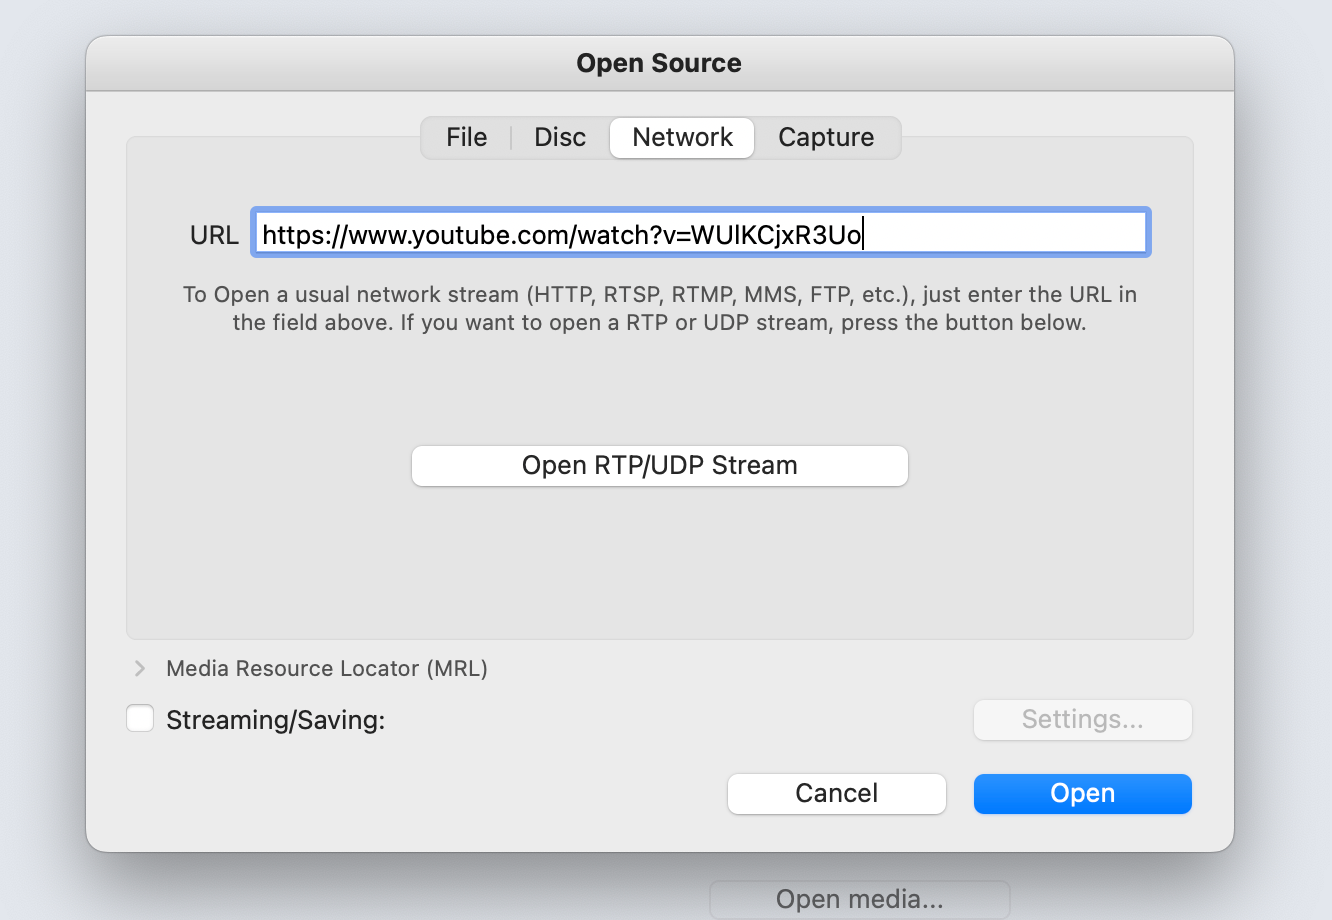This screenshot has height=920, width=1332.
Task: Switch to the Disc tab
Action: (560, 137)
